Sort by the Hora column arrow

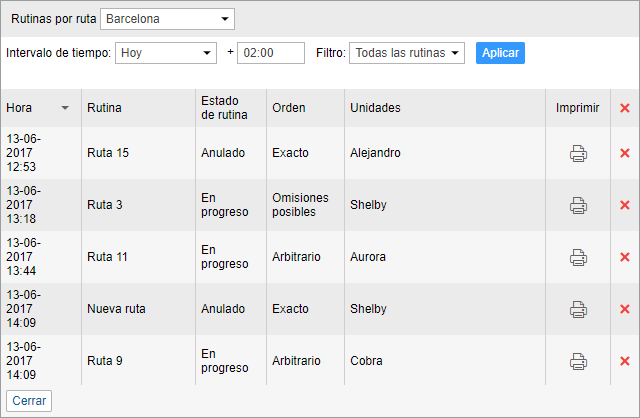[66, 108]
